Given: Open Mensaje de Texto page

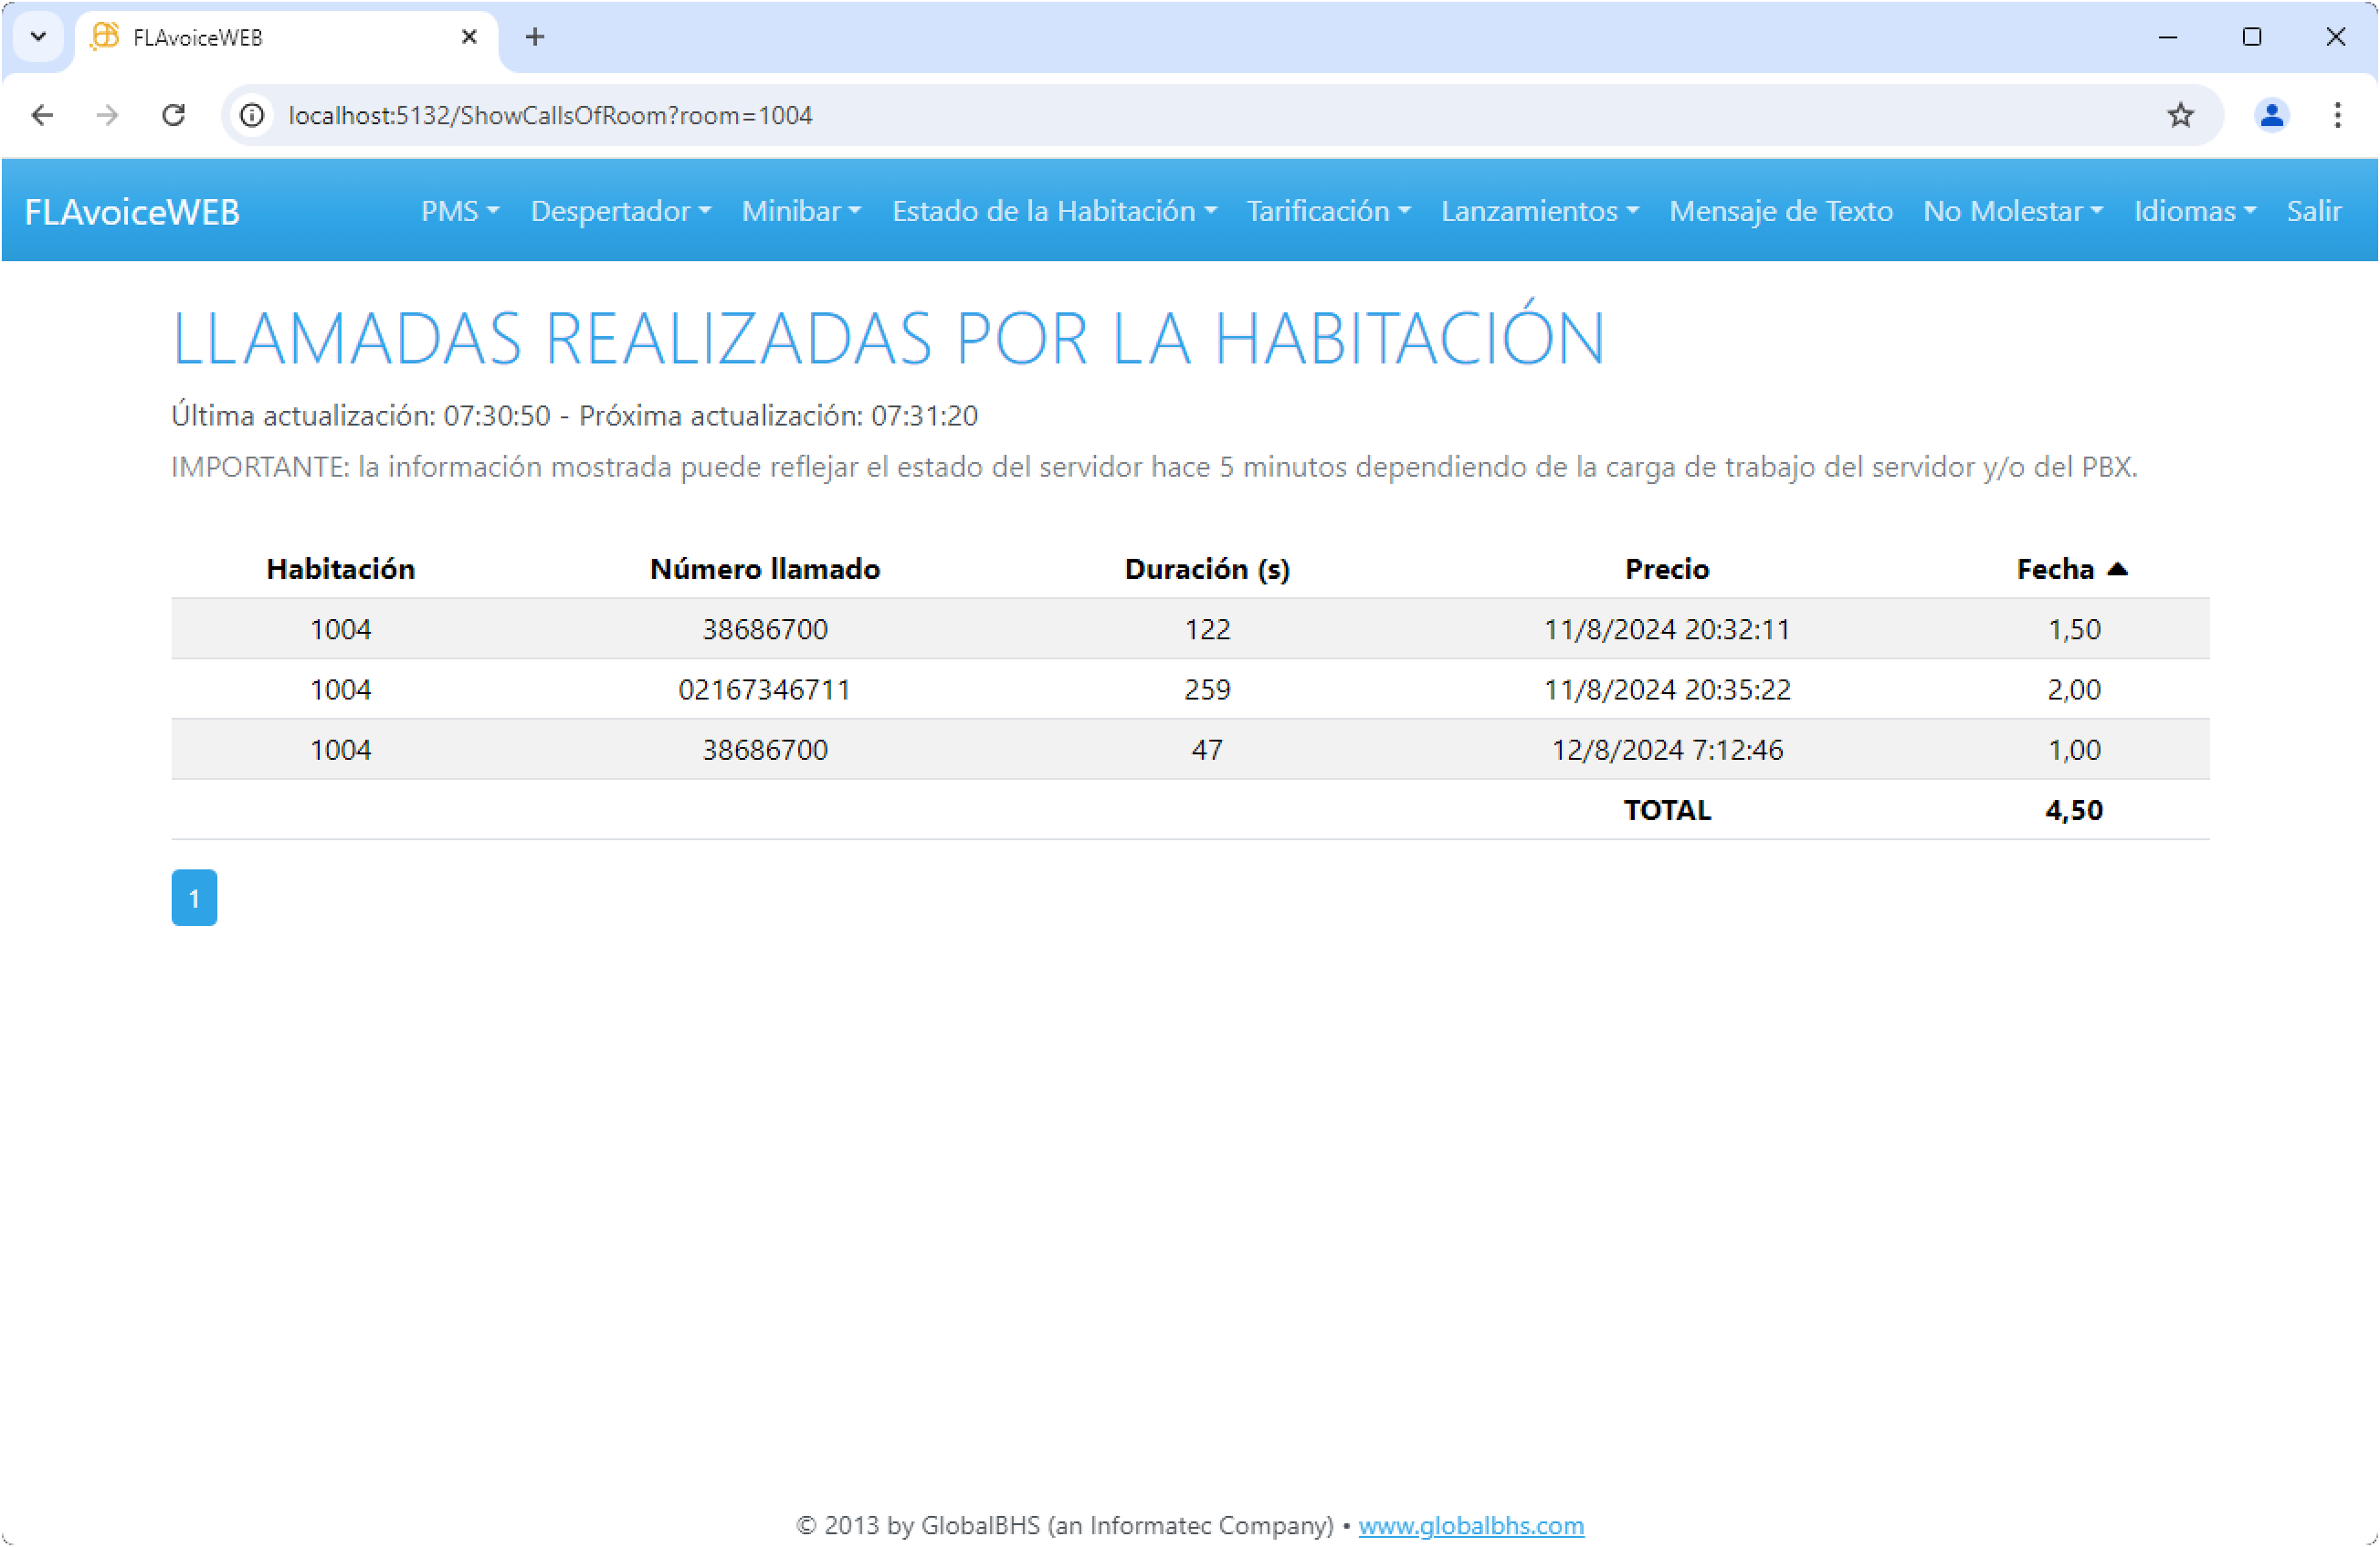Looking at the screenshot, I should point(1780,211).
